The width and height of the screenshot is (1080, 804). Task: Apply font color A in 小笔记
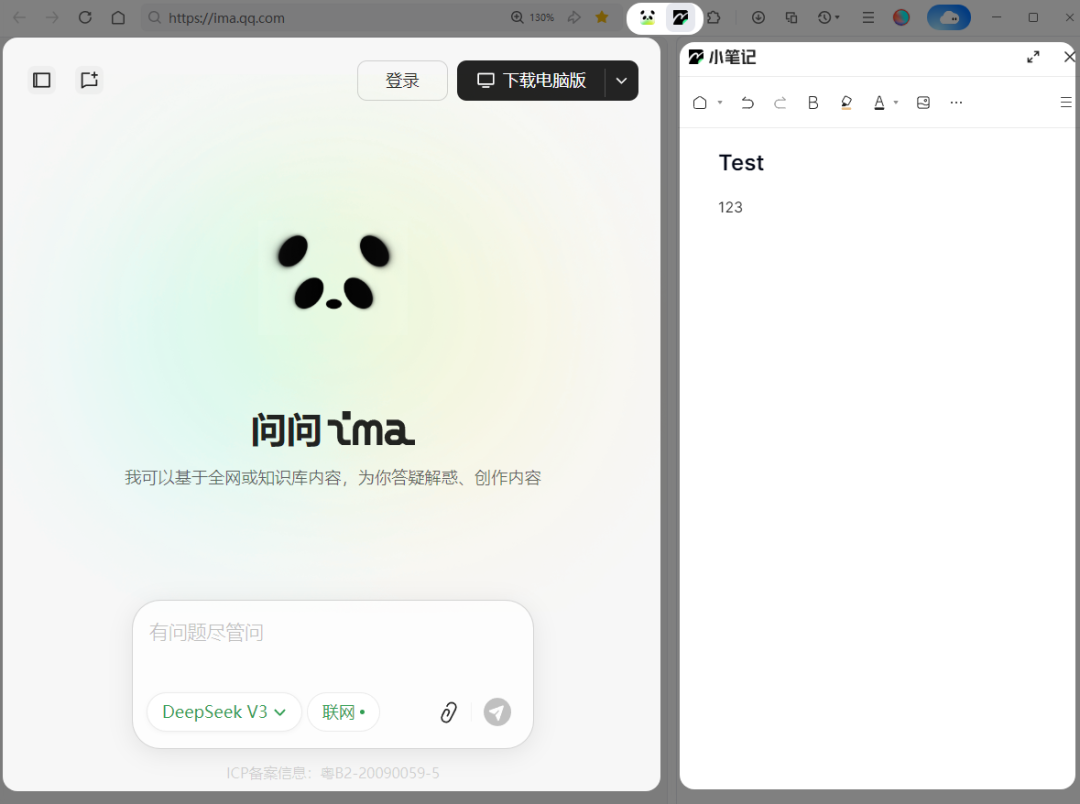pyautogui.click(x=879, y=103)
